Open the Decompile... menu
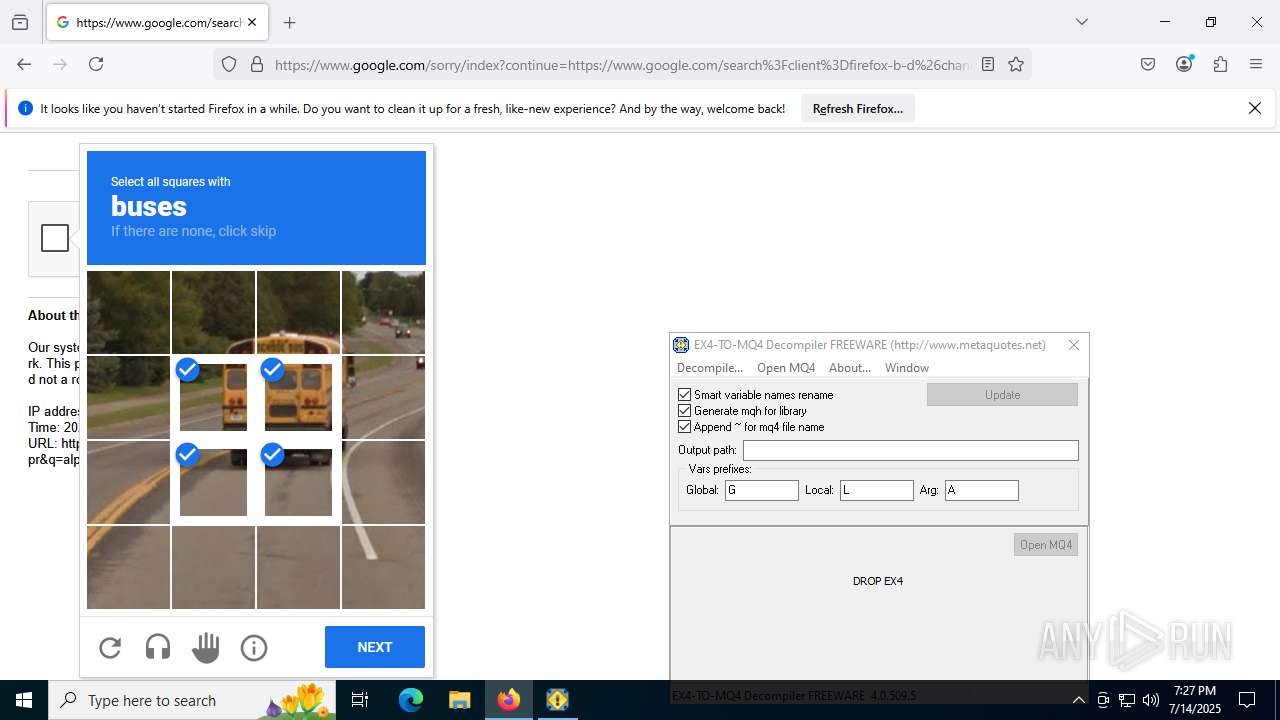This screenshot has width=1280, height=720. pos(710,368)
